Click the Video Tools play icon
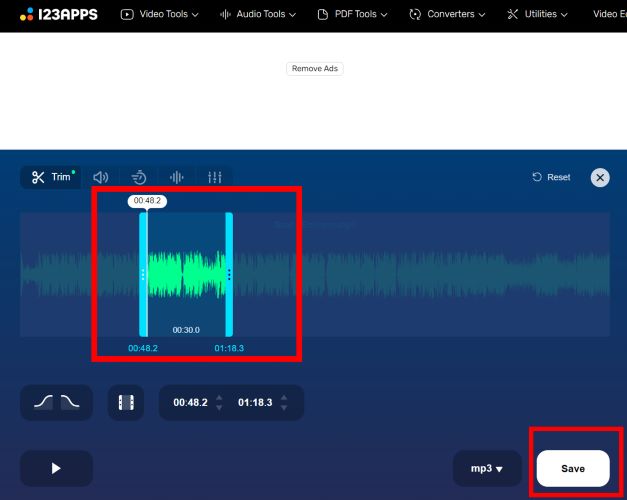627x500 pixels. click(x=127, y=15)
